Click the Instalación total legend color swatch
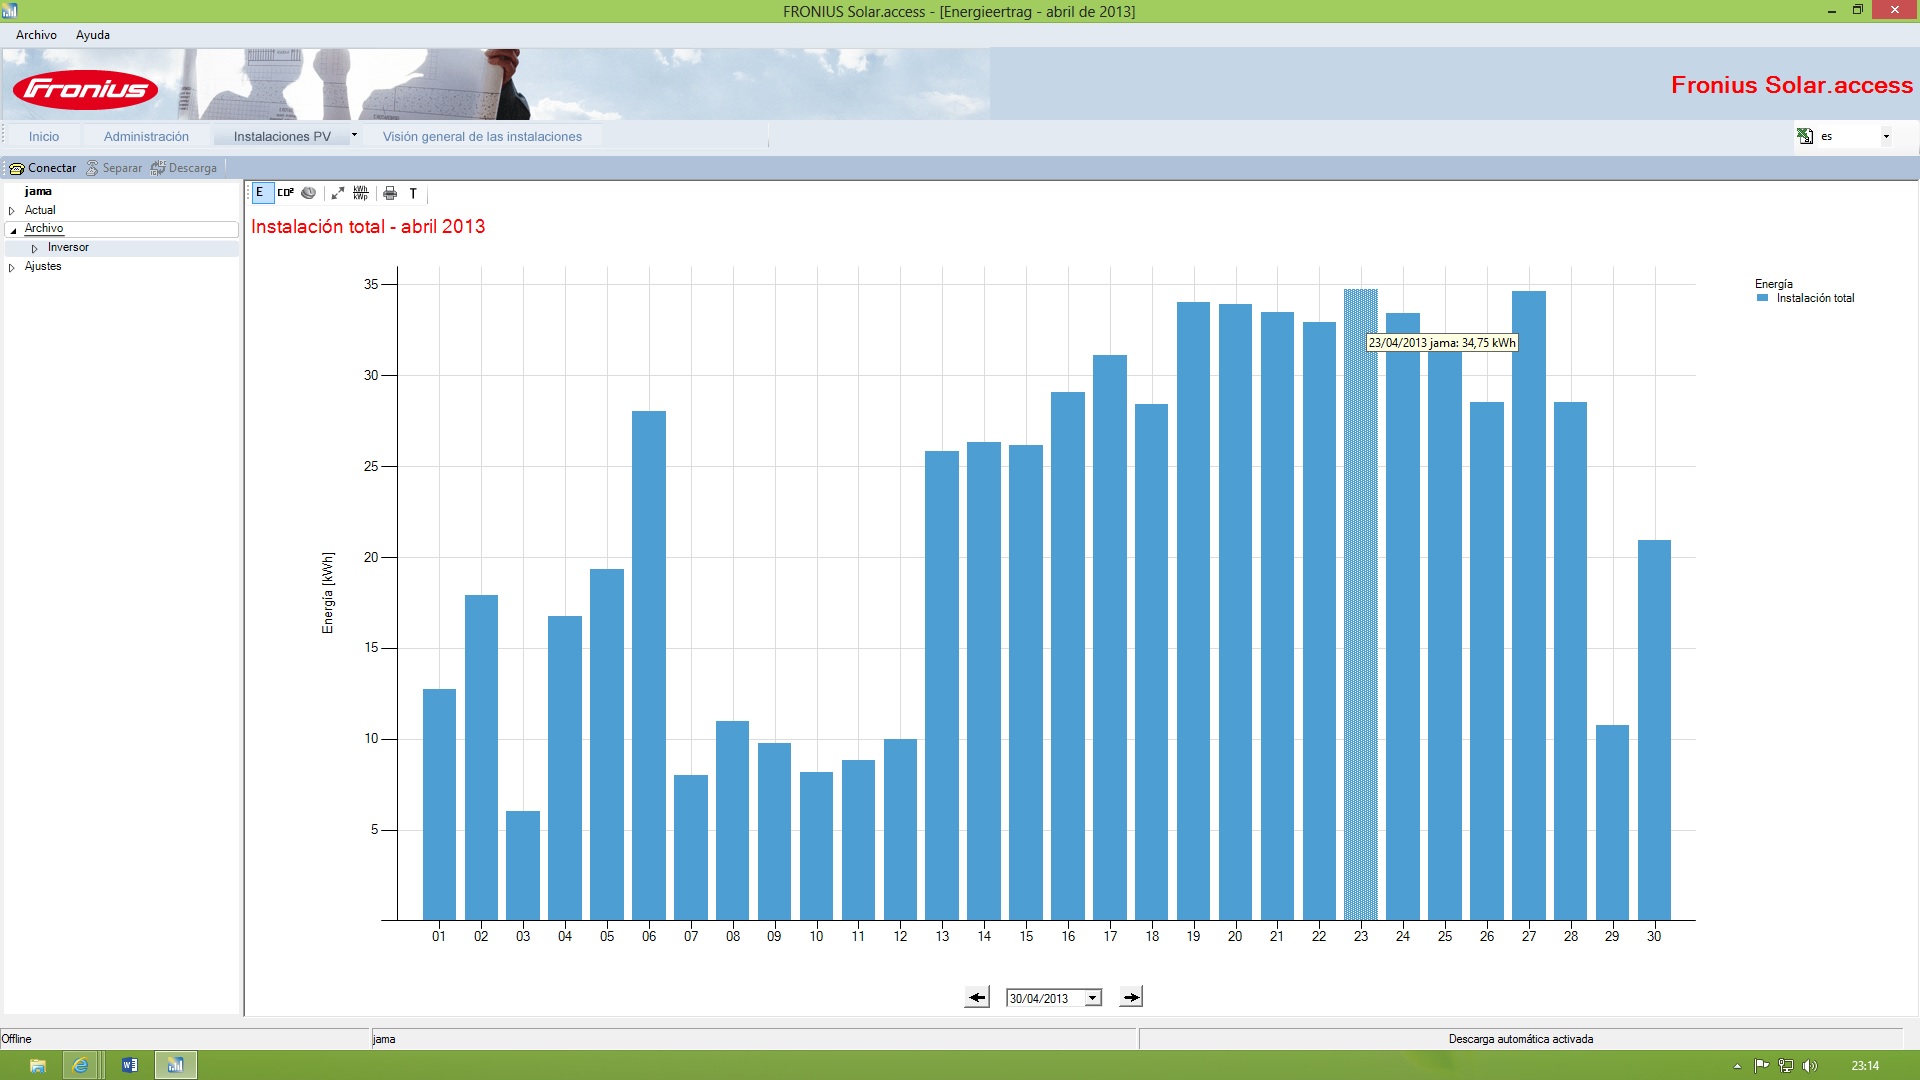This screenshot has height=1080, width=1920. coord(1763,298)
